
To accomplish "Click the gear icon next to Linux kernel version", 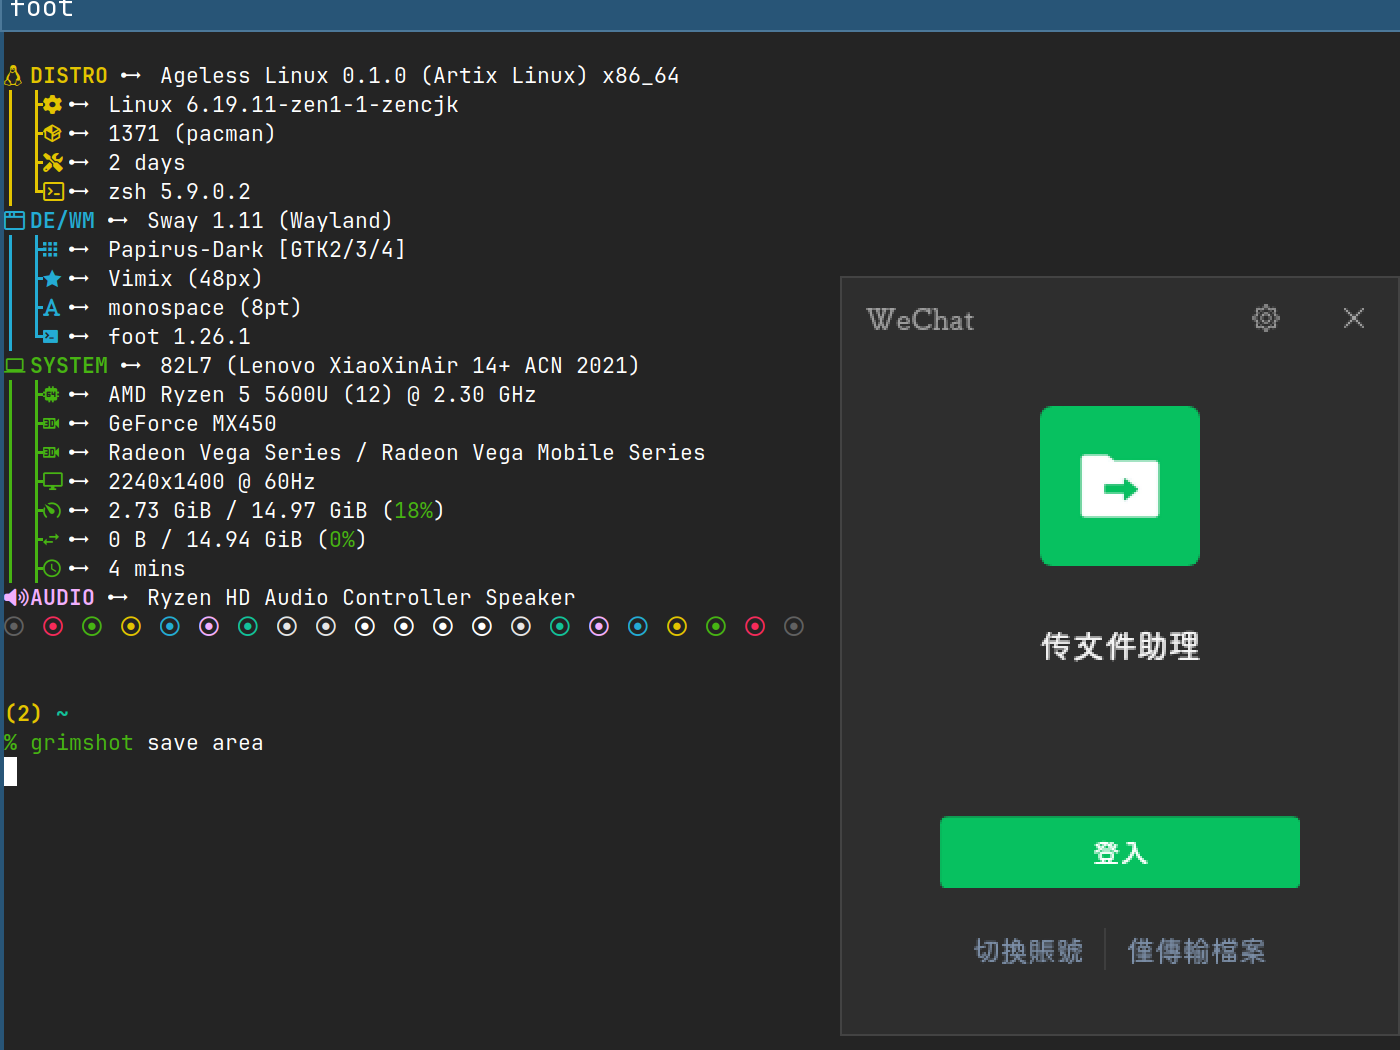I will (x=52, y=105).
